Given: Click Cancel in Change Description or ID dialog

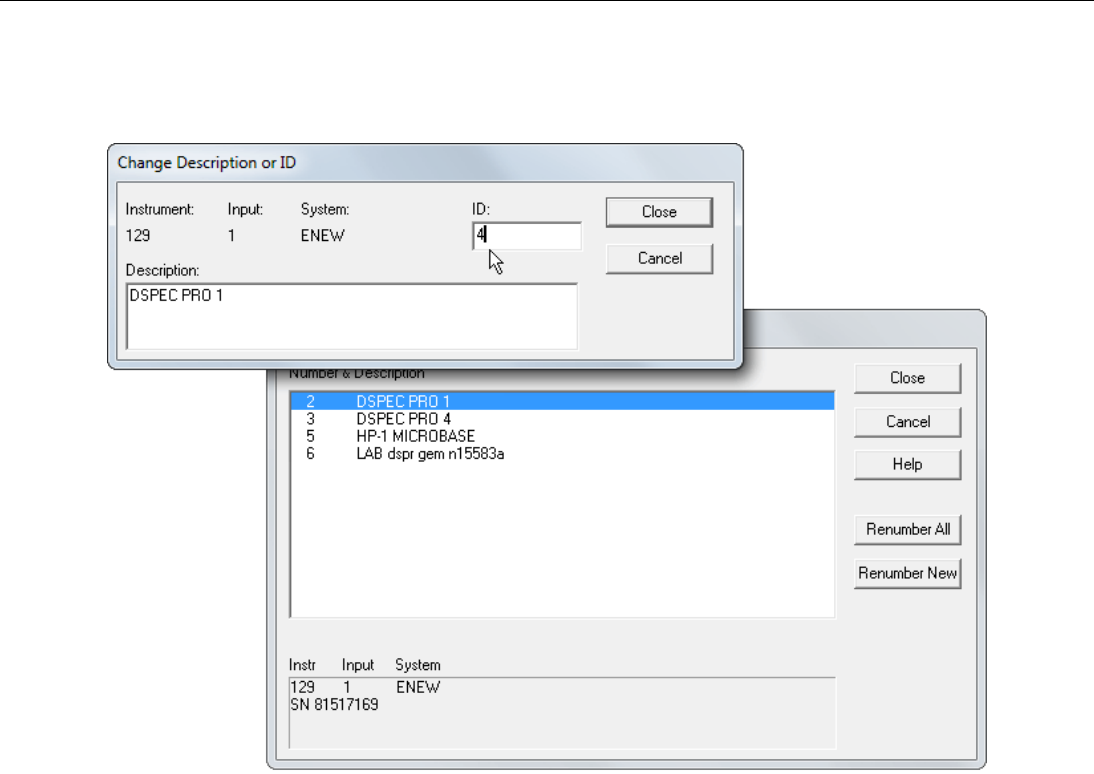Looking at the screenshot, I should point(659,259).
